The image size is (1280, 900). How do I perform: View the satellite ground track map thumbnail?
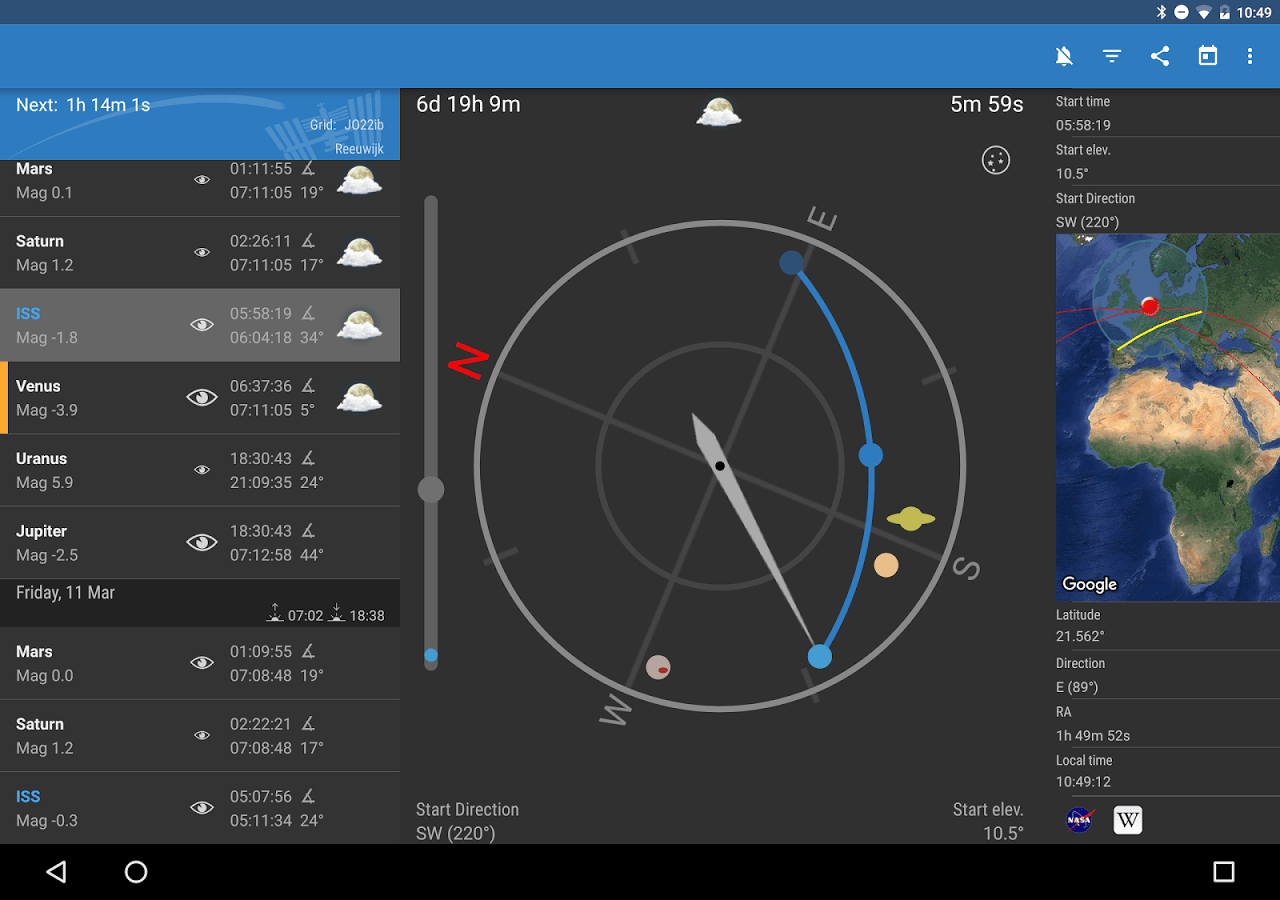coord(1166,415)
